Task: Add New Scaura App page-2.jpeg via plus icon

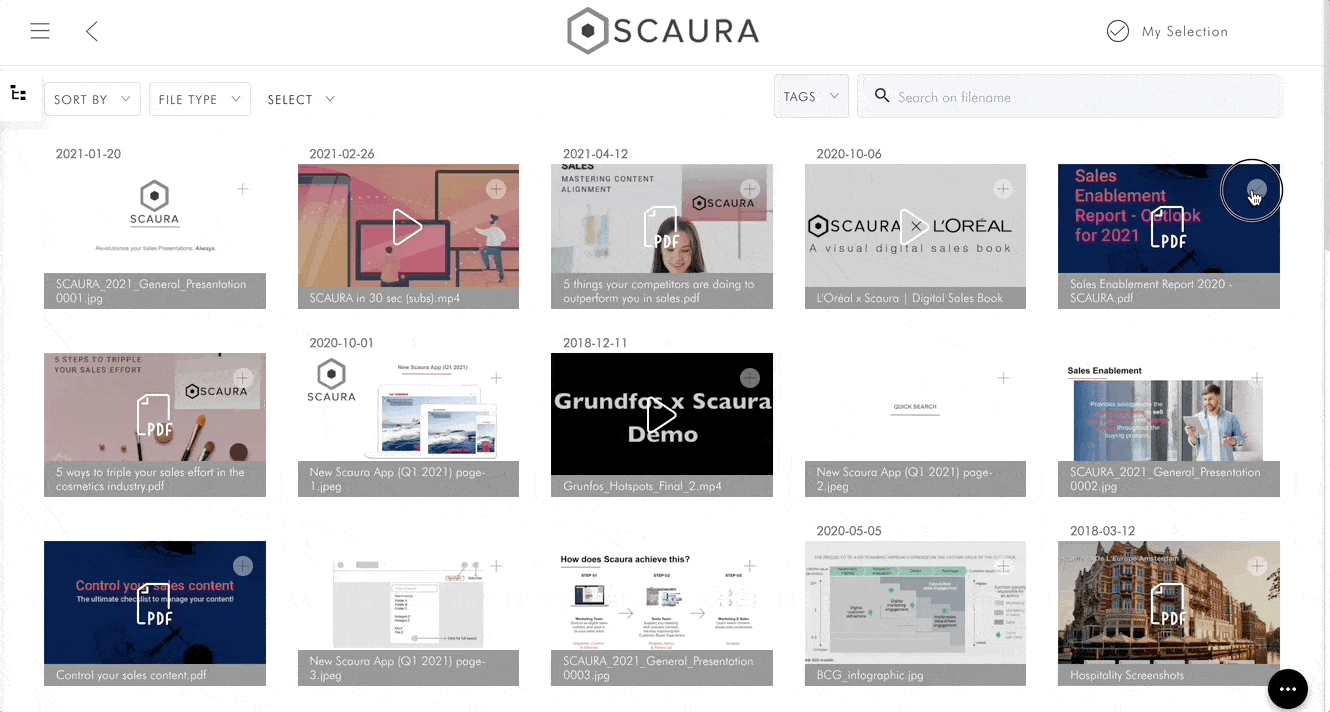Action: click(x=1003, y=378)
